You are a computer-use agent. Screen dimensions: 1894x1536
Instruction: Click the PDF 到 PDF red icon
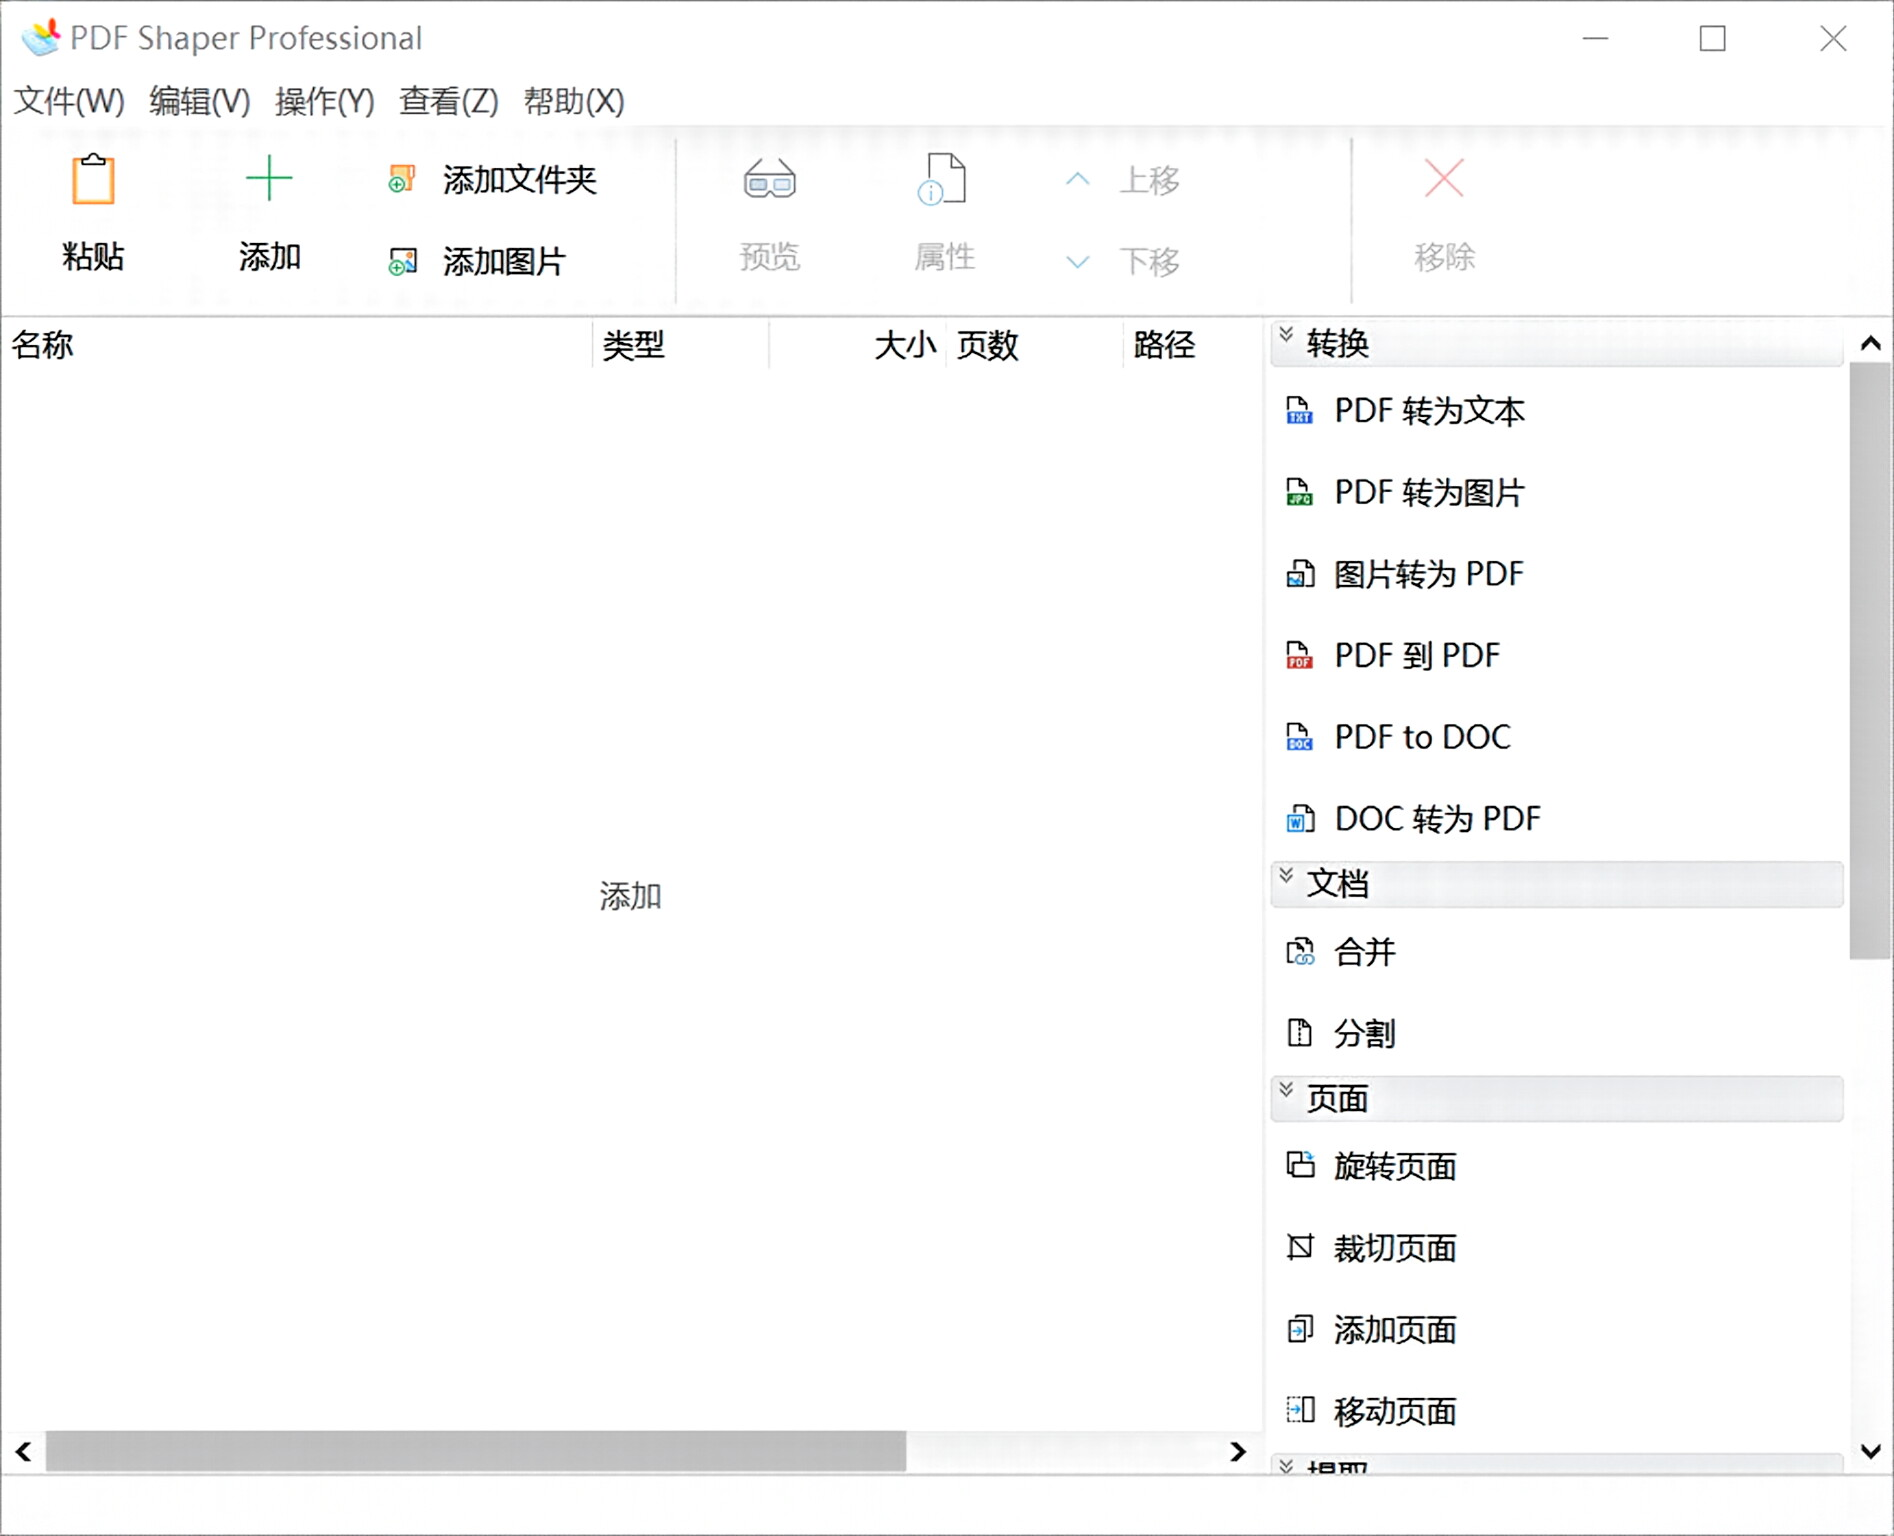[1299, 655]
